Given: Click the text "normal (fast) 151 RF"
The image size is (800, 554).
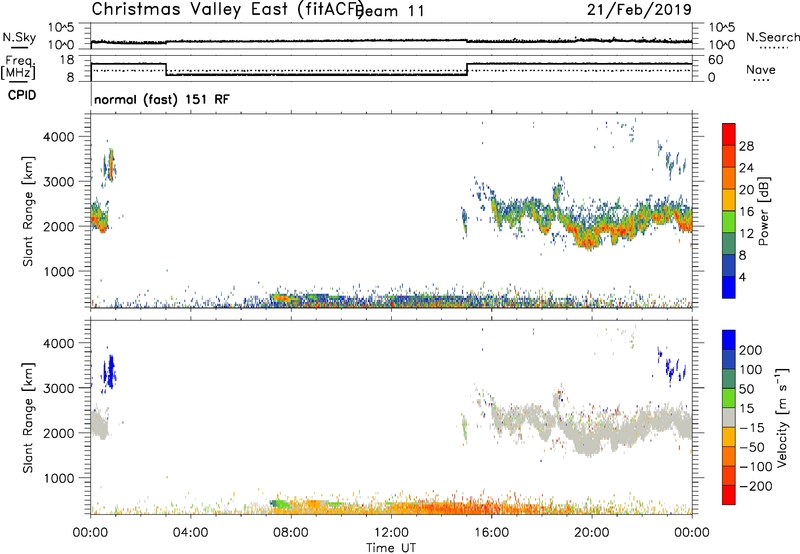Looking at the screenshot, I should [x=162, y=99].
